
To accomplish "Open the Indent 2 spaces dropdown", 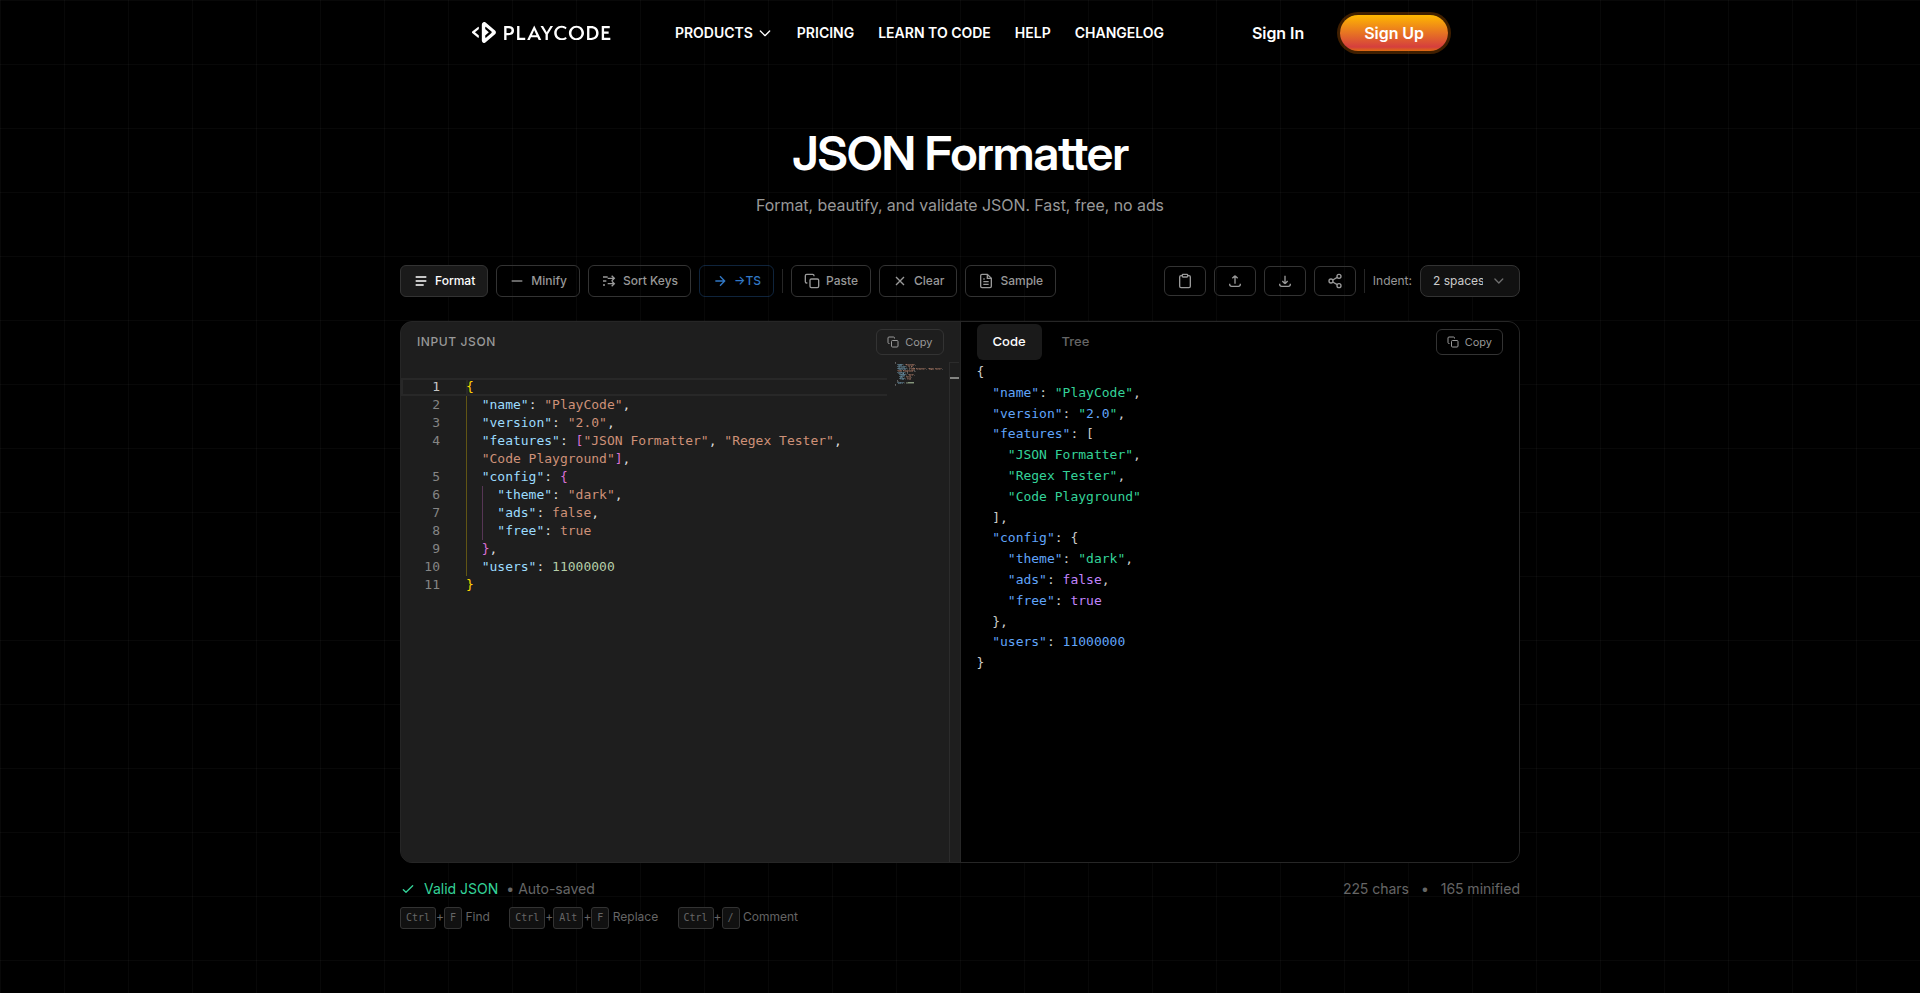I will pyautogui.click(x=1468, y=281).
